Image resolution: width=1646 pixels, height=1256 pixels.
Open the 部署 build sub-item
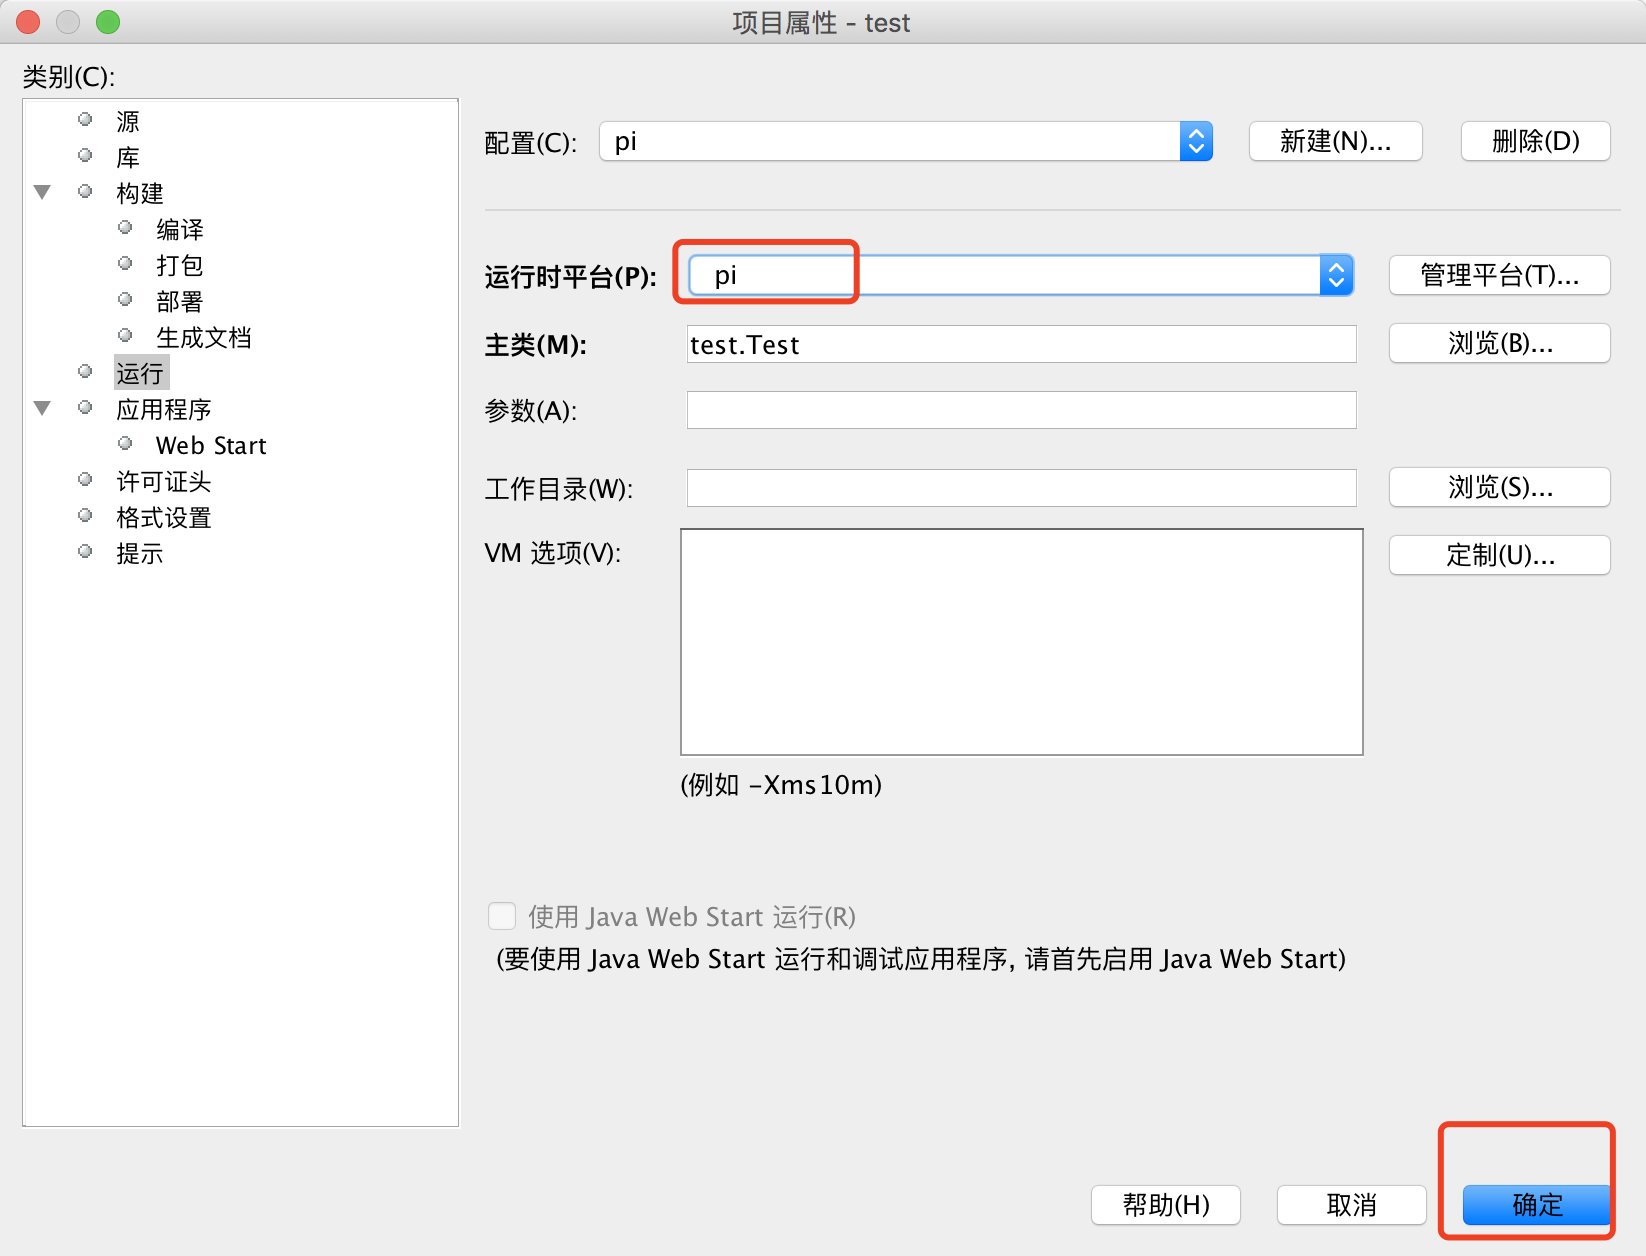pyautogui.click(x=180, y=301)
